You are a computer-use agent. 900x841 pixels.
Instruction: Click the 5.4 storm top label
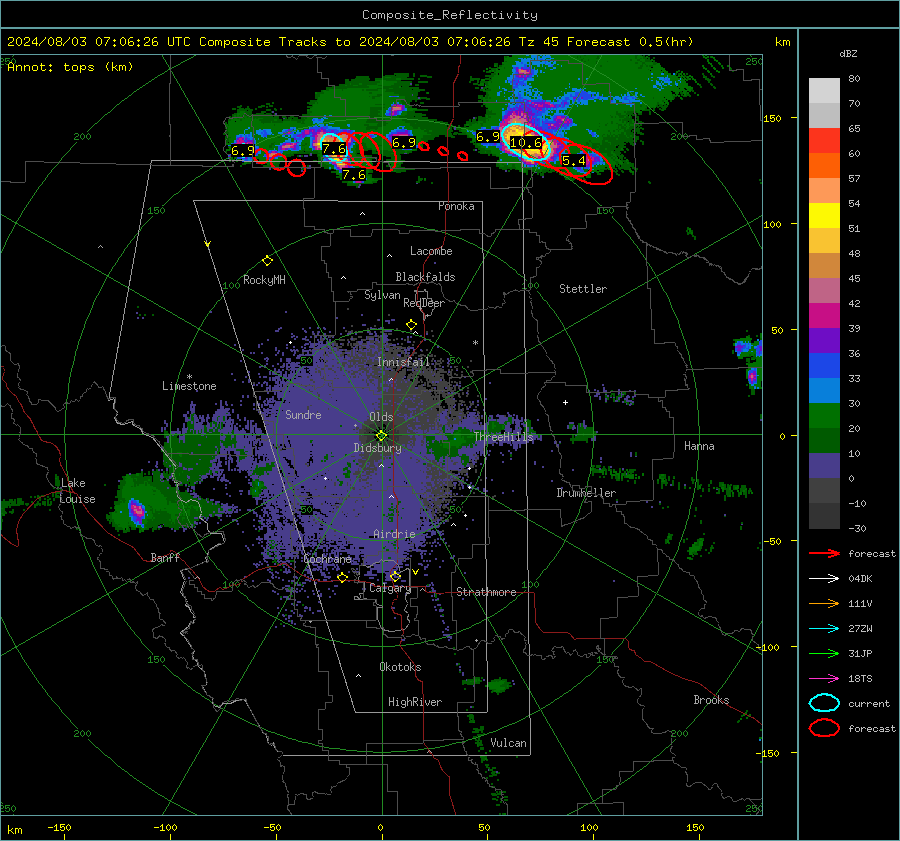[573, 161]
